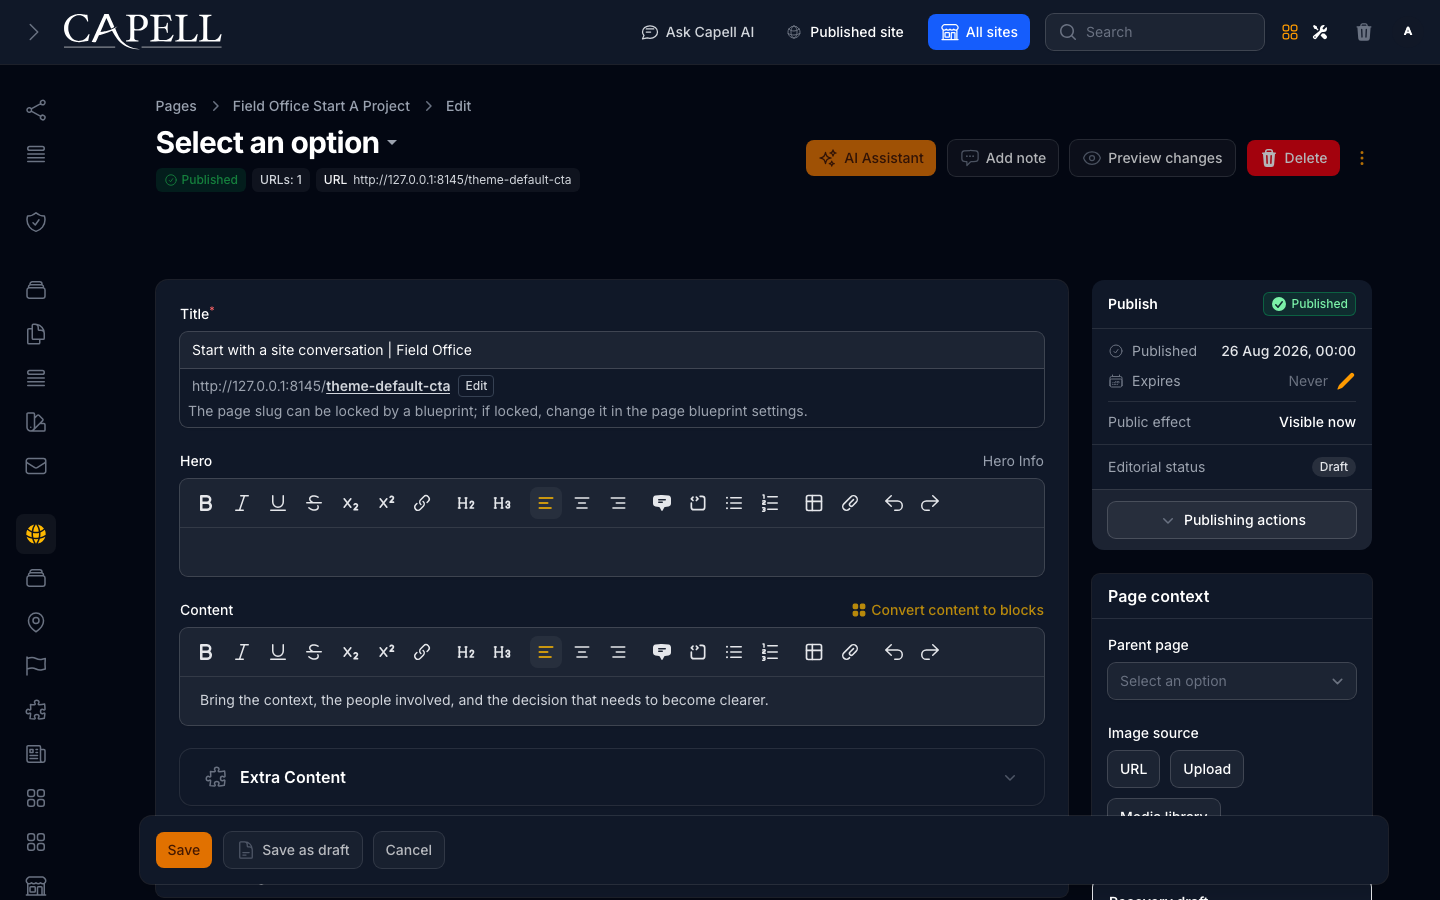
Task: Insert blockquote in the Content editor
Action: [662, 652]
